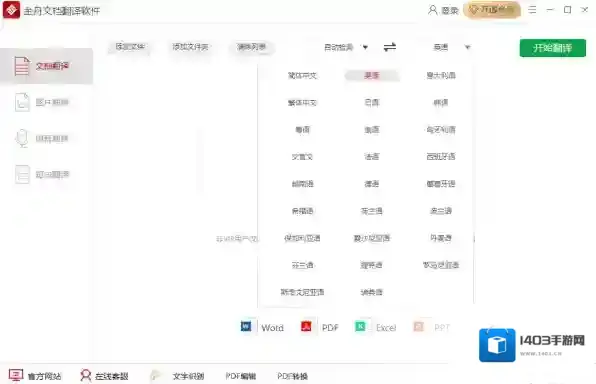Screen dimensions: 596x384
Task: Select 德语 in language list
Action: (x=372, y=184)
